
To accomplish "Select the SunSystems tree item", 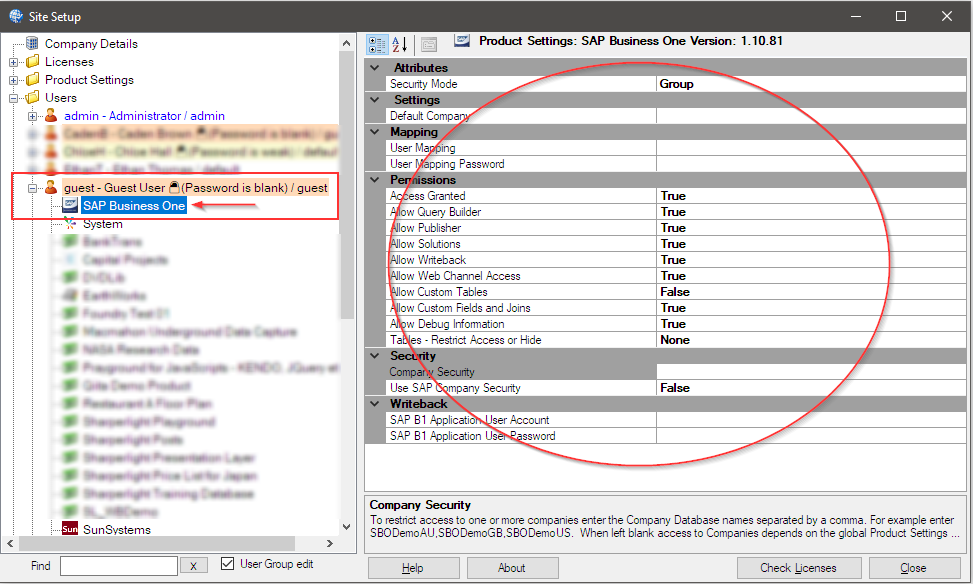I will [x=117, y=529].
